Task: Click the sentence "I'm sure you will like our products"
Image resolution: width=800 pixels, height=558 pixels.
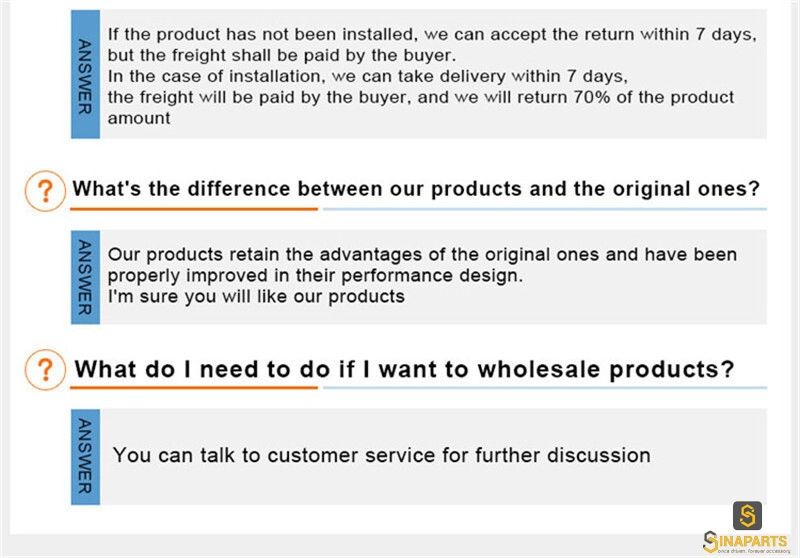Action: 256,296
